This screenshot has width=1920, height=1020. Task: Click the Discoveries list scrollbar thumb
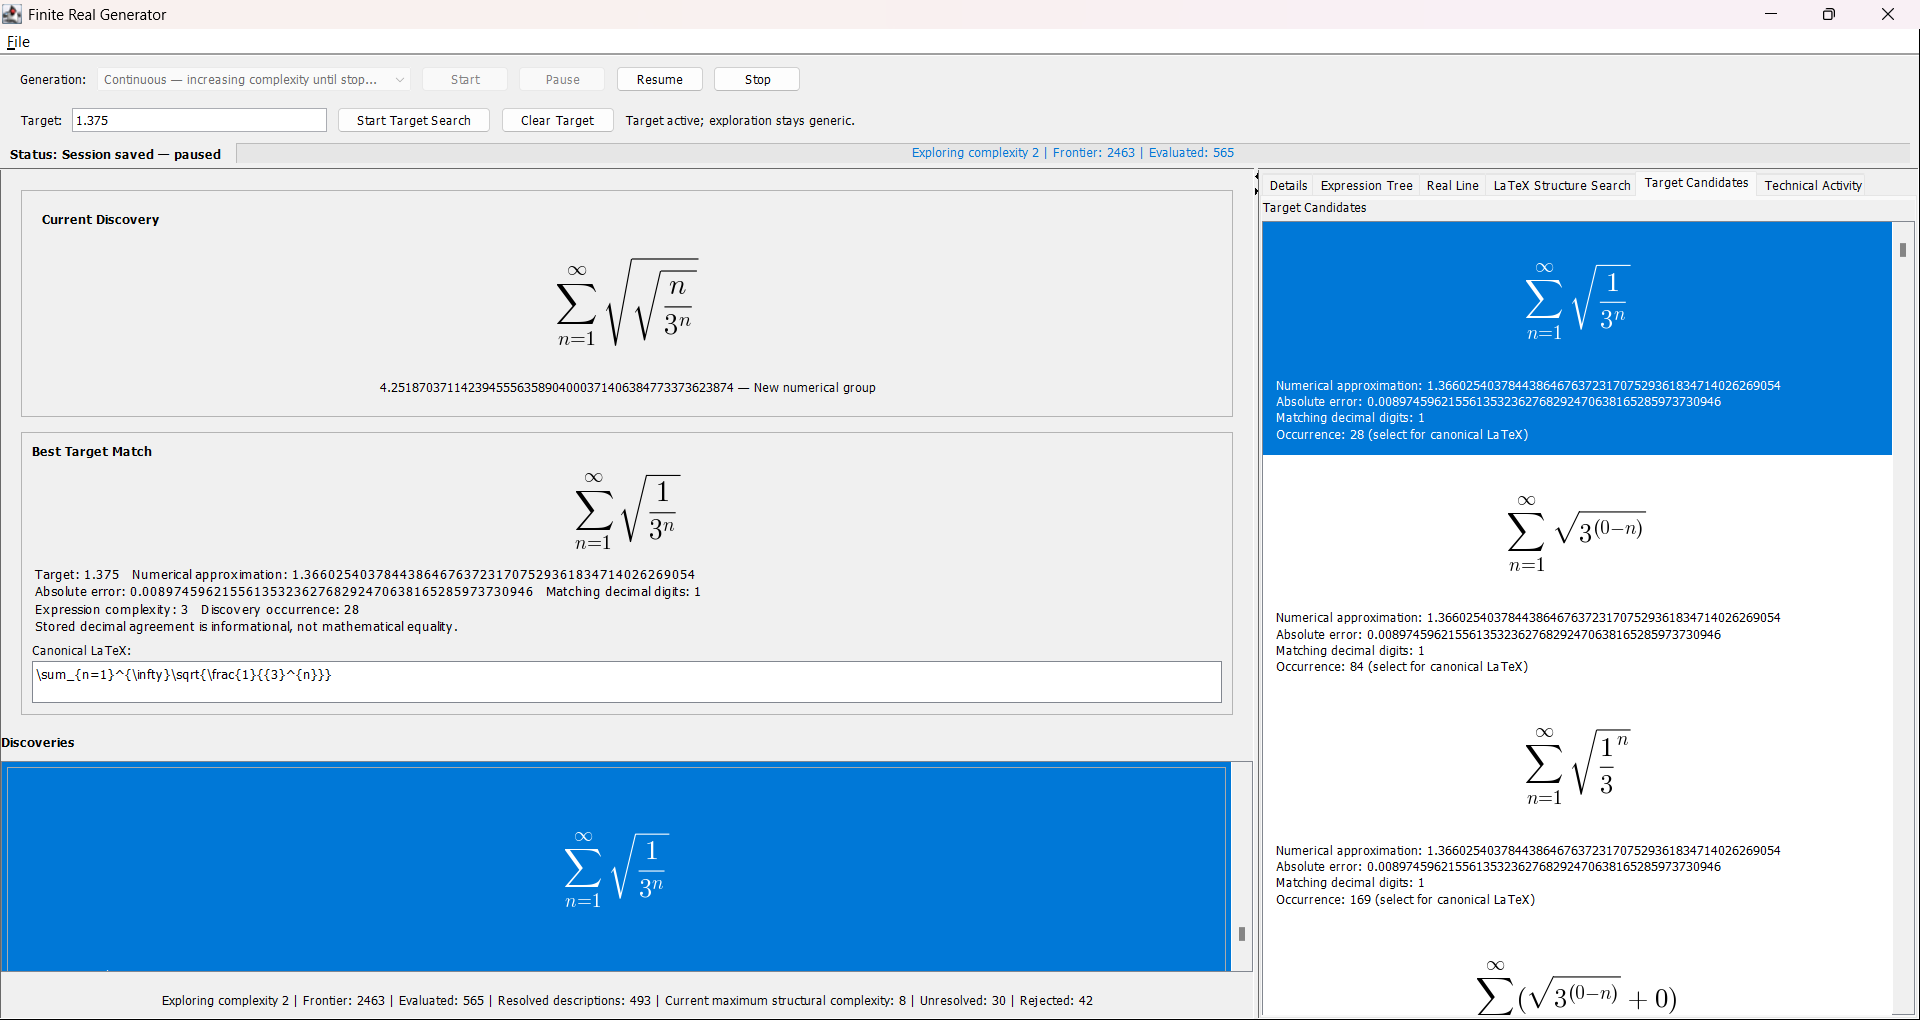click(1242, 934)
